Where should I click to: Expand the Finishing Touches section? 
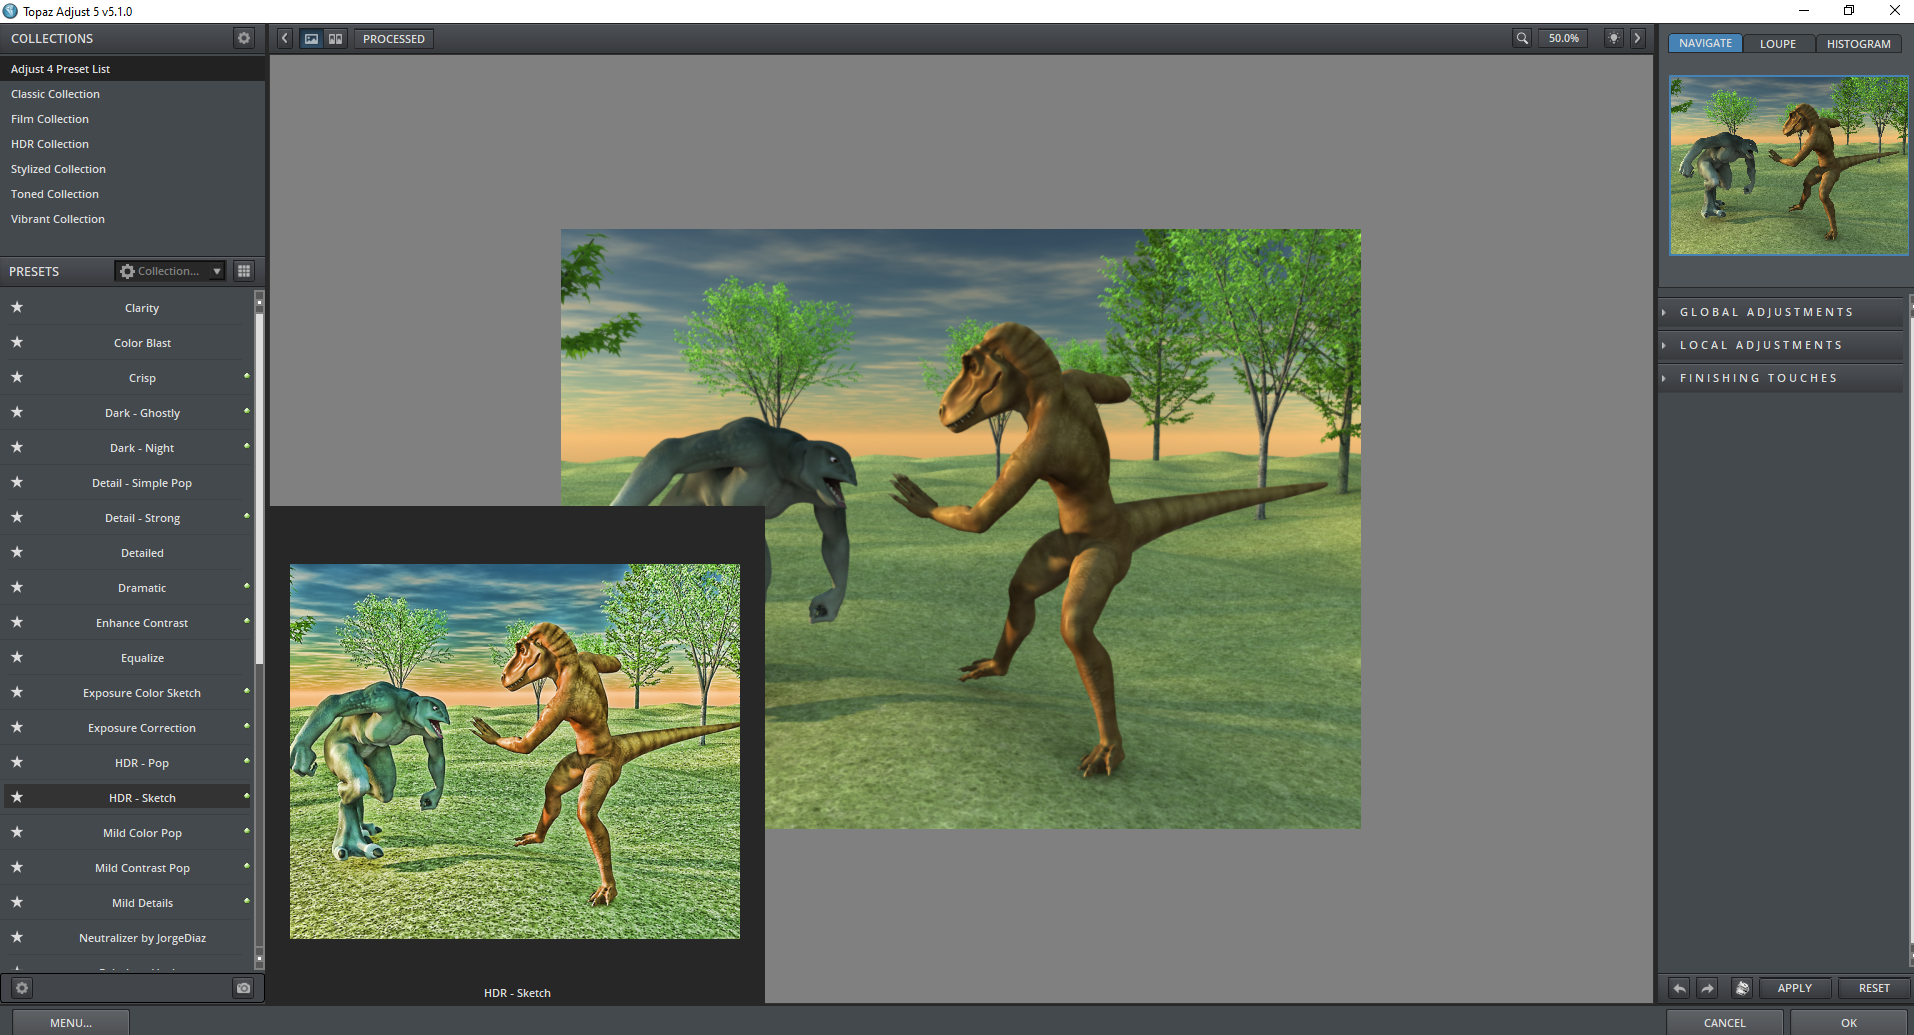point(1782,378)
